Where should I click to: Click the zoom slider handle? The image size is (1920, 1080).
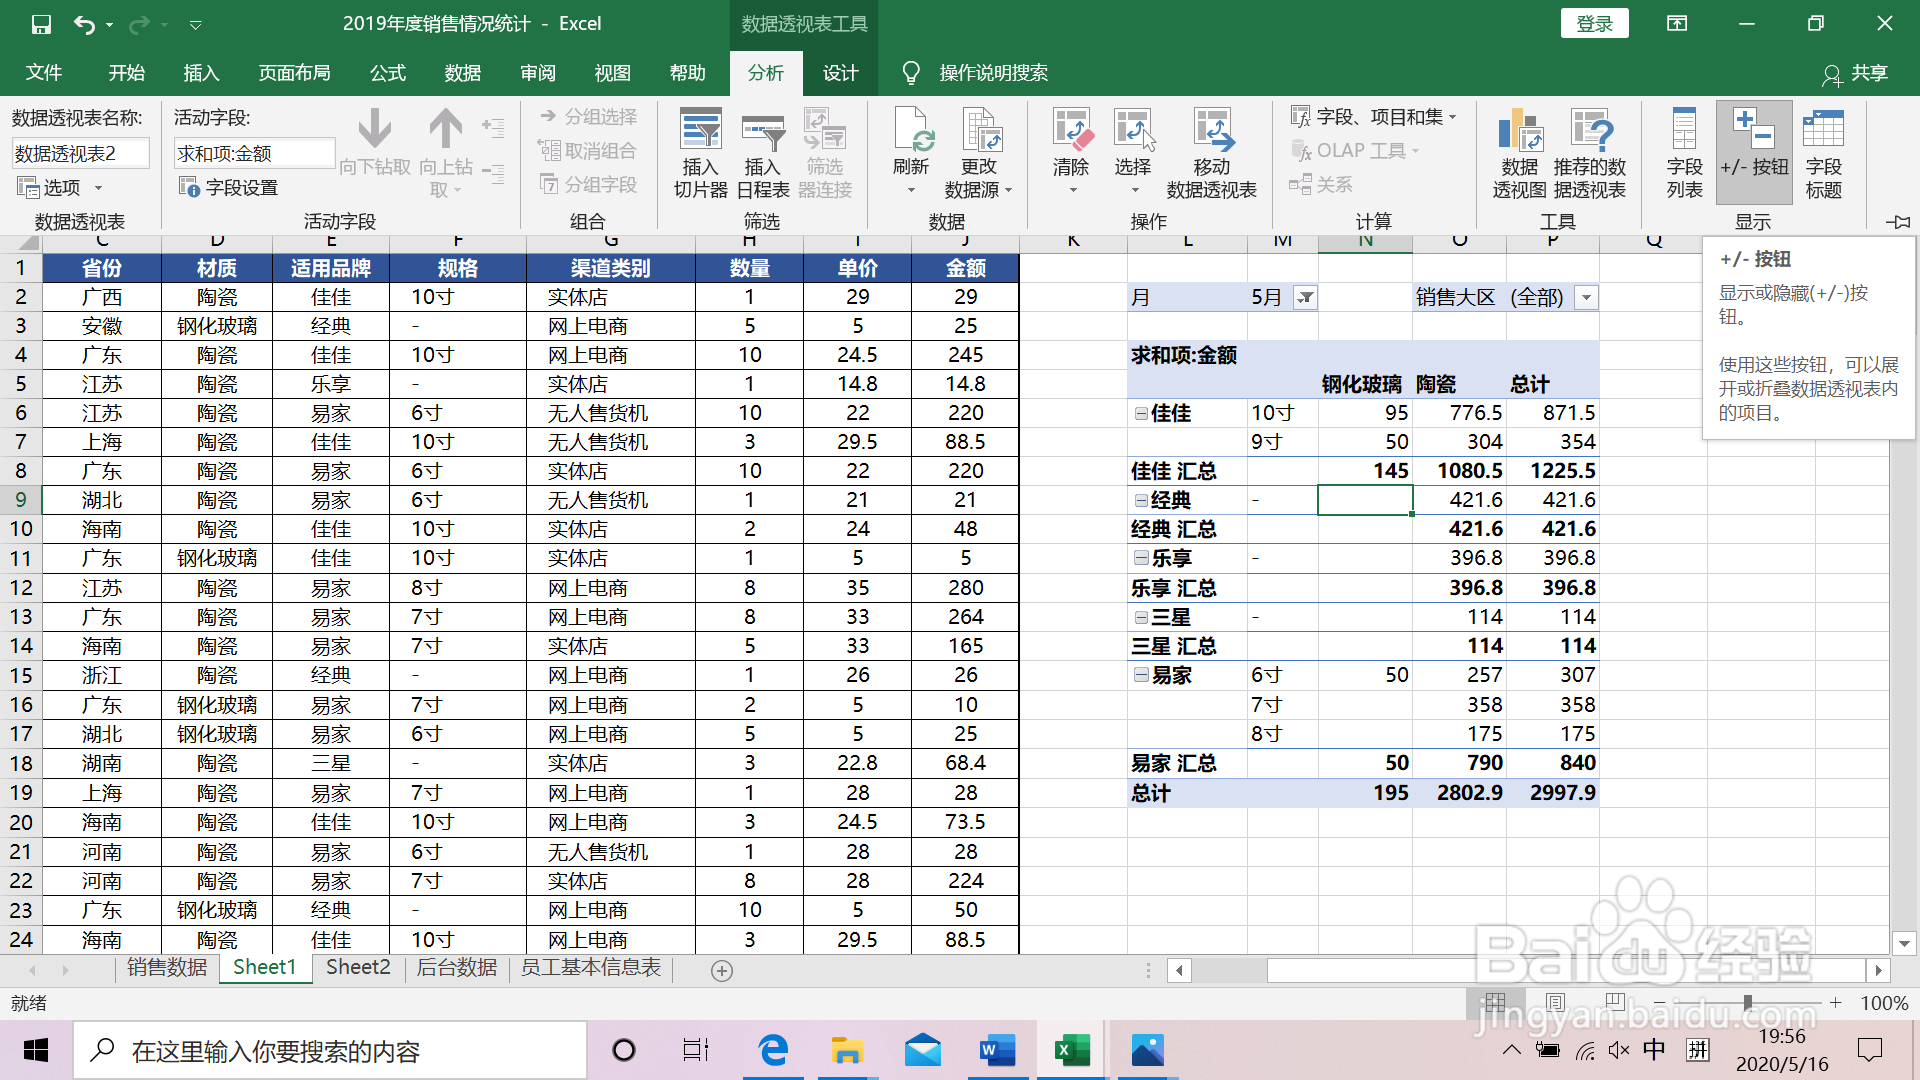pos(1748,1002)
